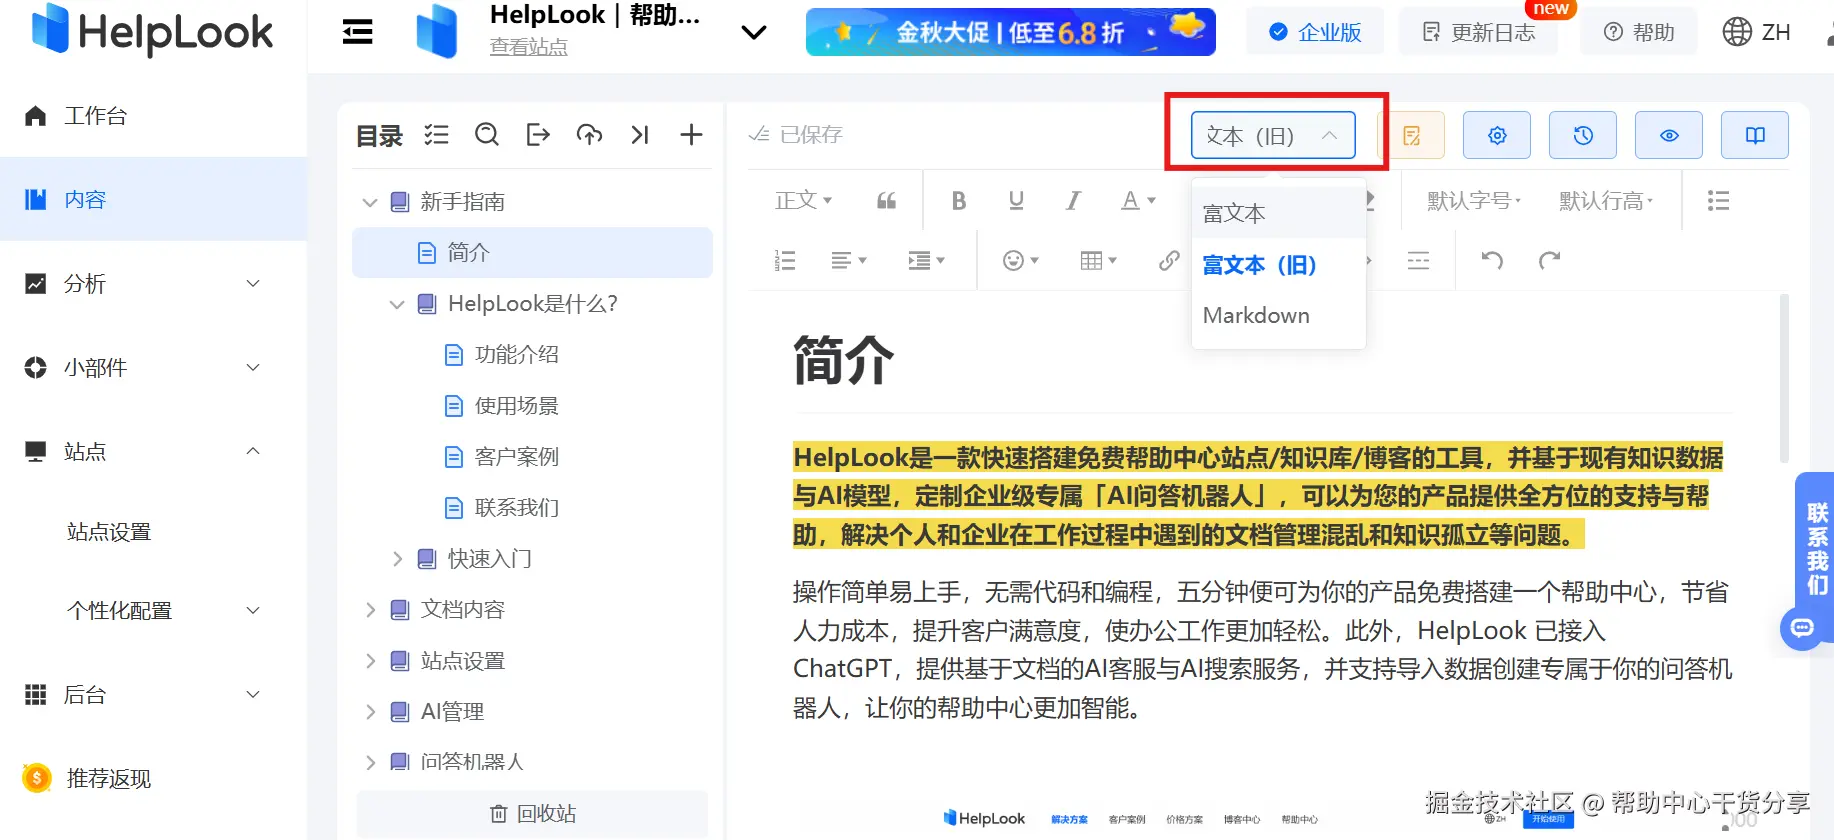
Task: Click the 企业版 button
Action: click(1315, 32)
